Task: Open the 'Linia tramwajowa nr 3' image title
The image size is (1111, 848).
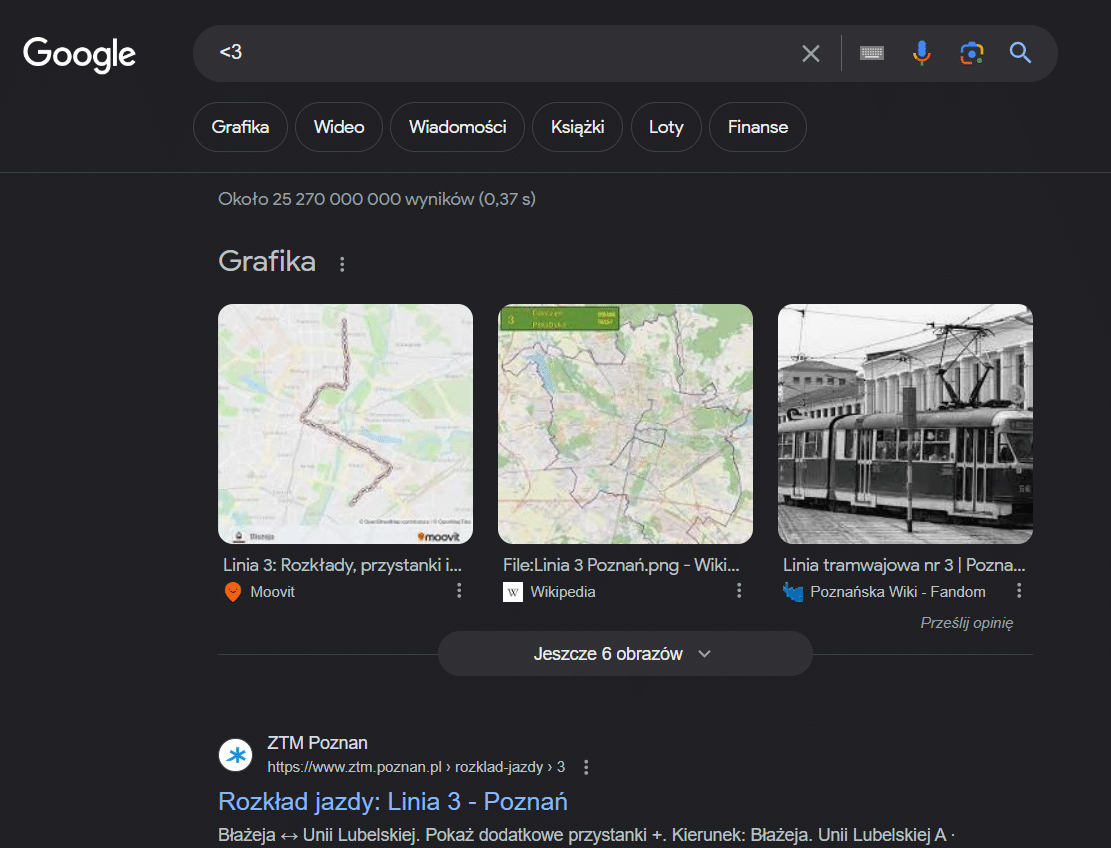Action: click(904, 565)
